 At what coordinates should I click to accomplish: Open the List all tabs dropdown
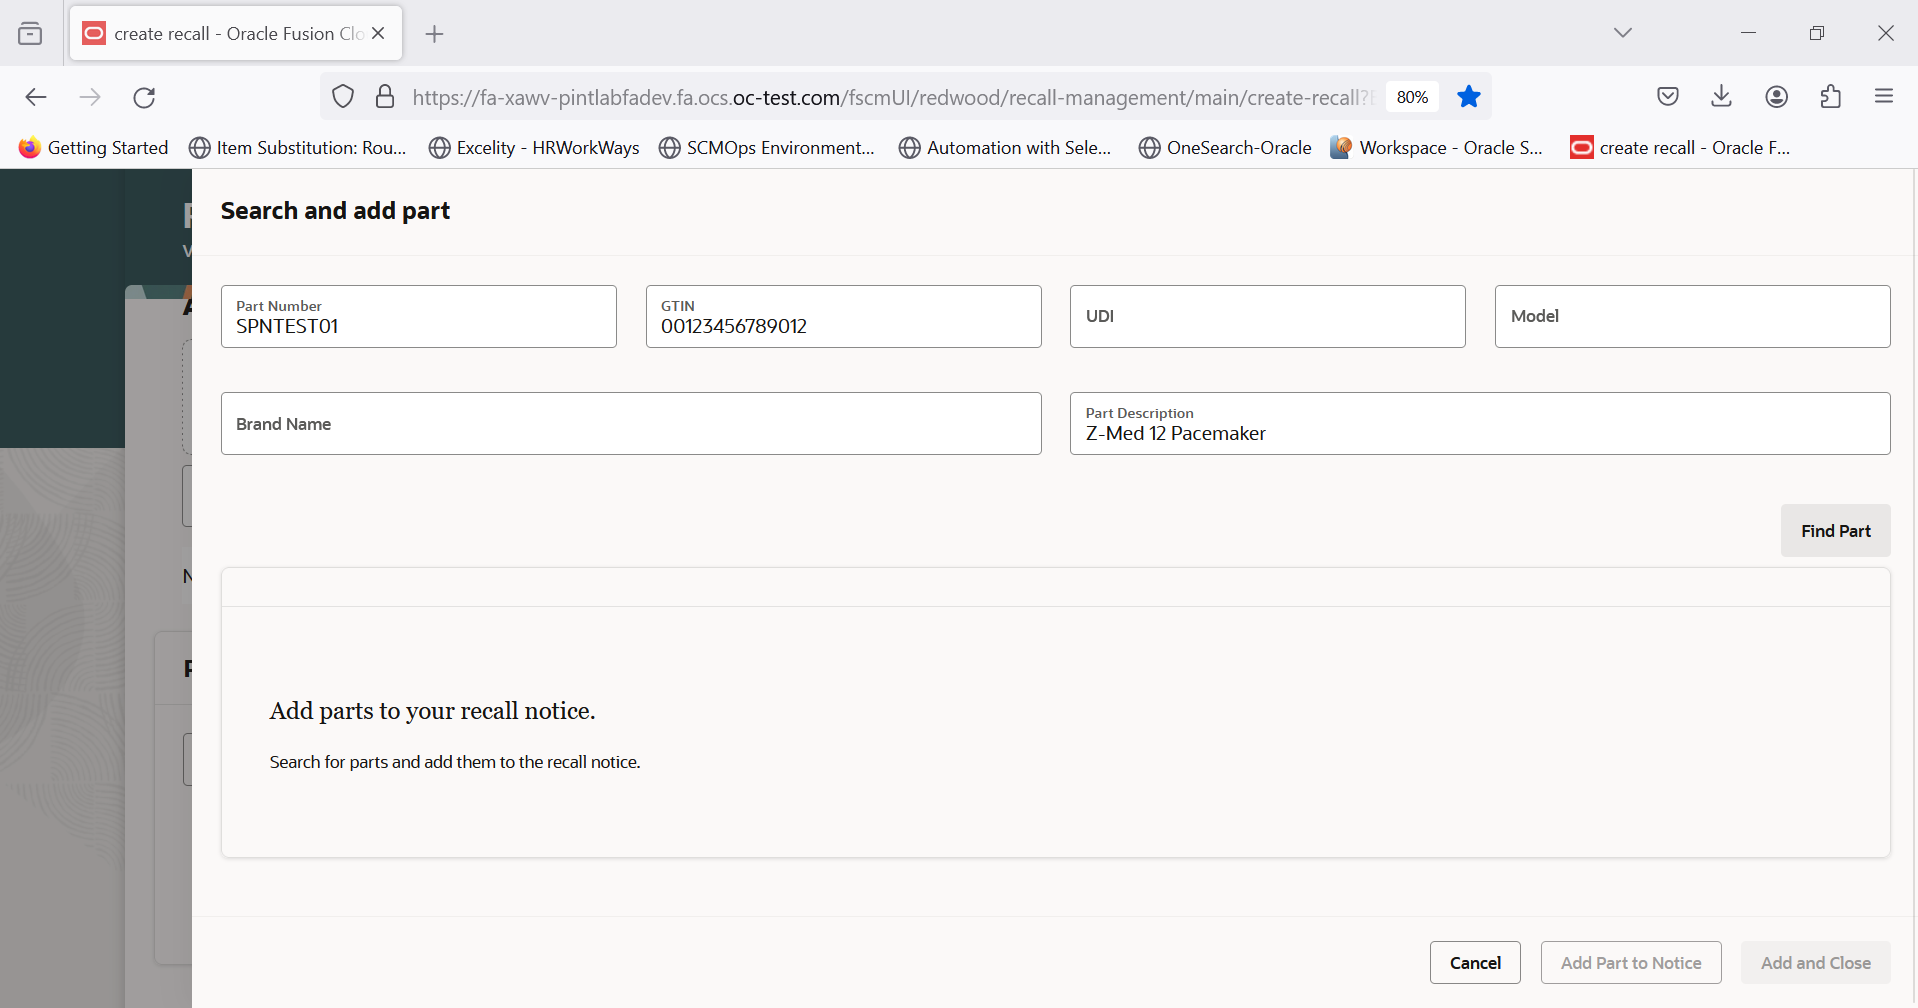pyautogui.click(x=1622, y=33)
